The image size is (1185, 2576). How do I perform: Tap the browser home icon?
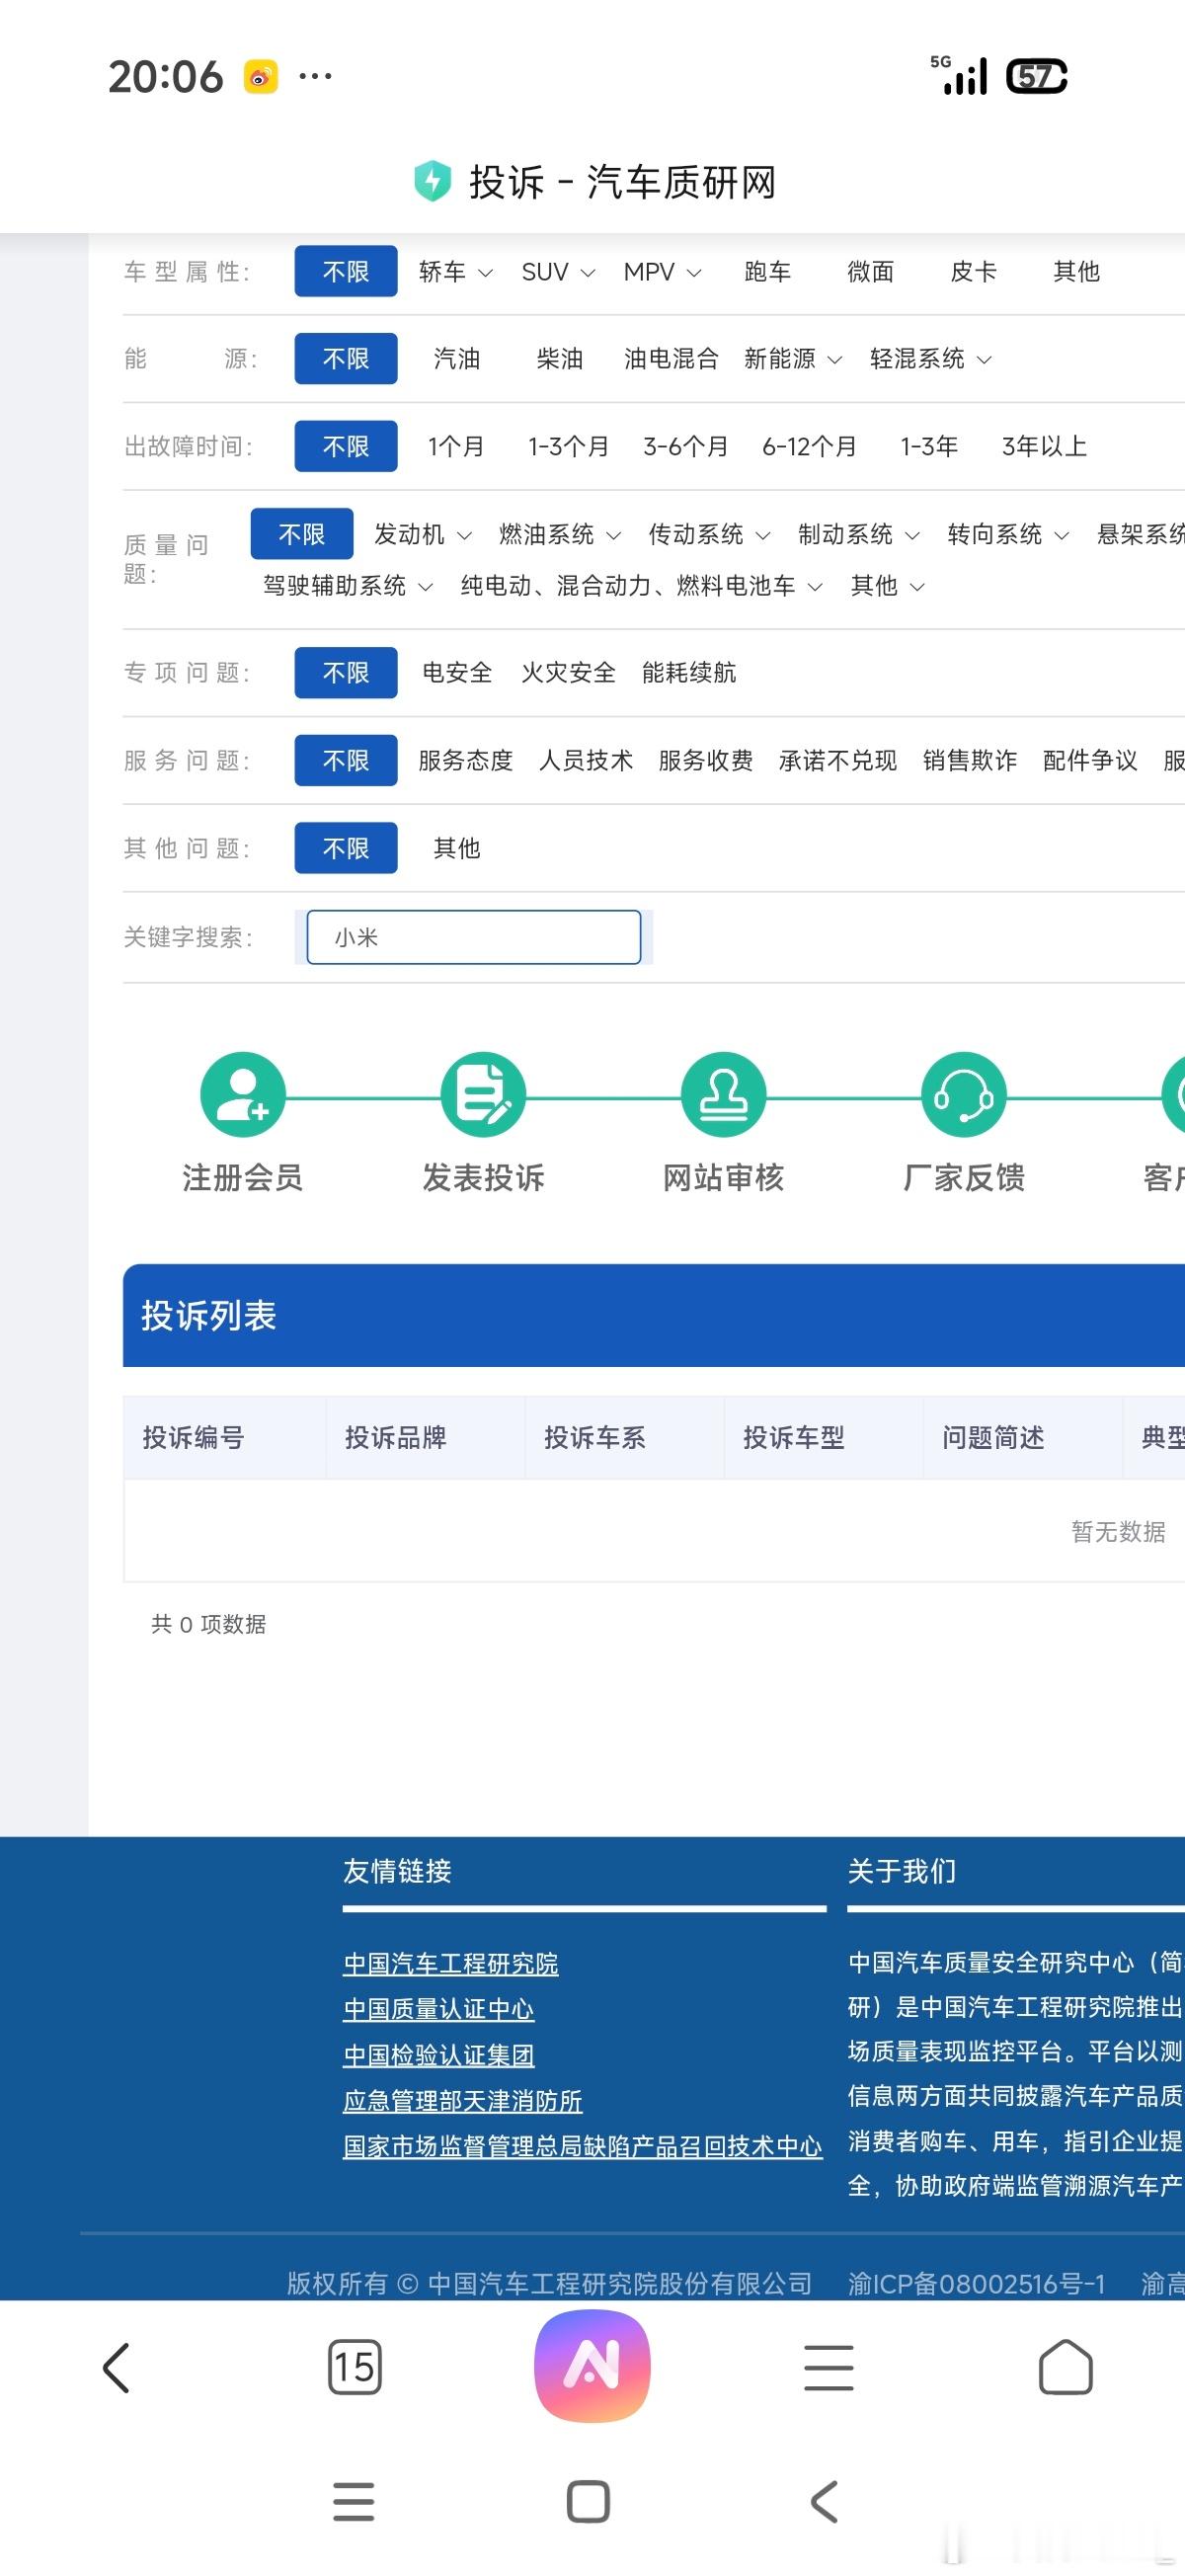[x=1065, y=2367]
